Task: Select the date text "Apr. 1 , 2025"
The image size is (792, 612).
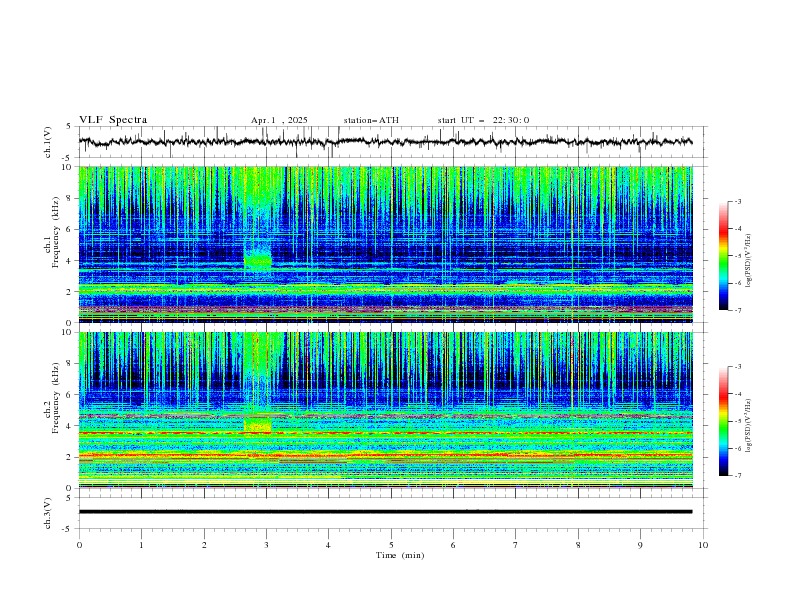Action: tap(279, 120)
